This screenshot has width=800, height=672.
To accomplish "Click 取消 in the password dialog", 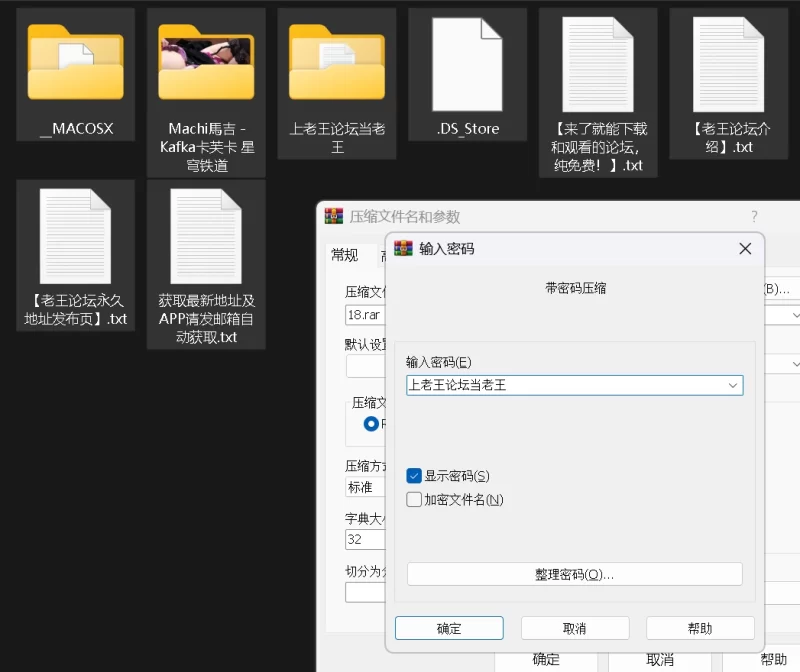I will (575, 628).
